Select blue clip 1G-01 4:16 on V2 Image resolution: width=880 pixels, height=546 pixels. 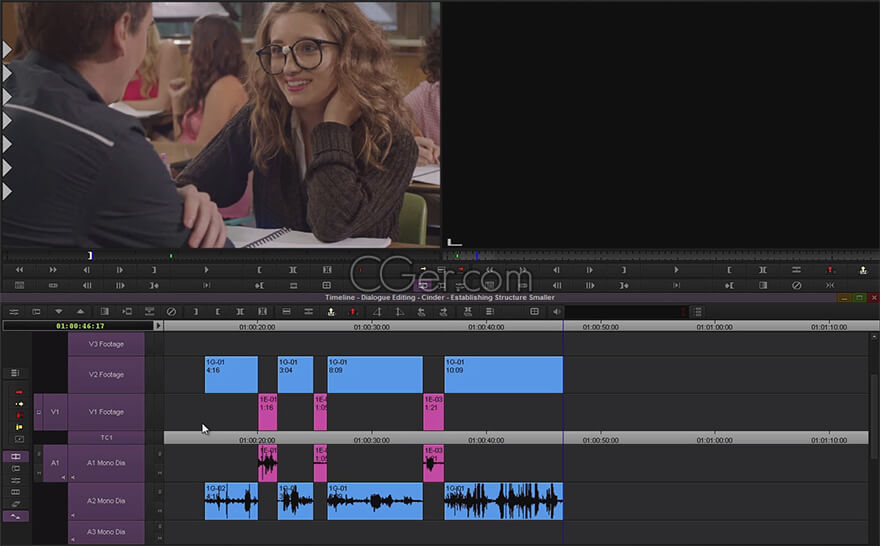(231, 375)
